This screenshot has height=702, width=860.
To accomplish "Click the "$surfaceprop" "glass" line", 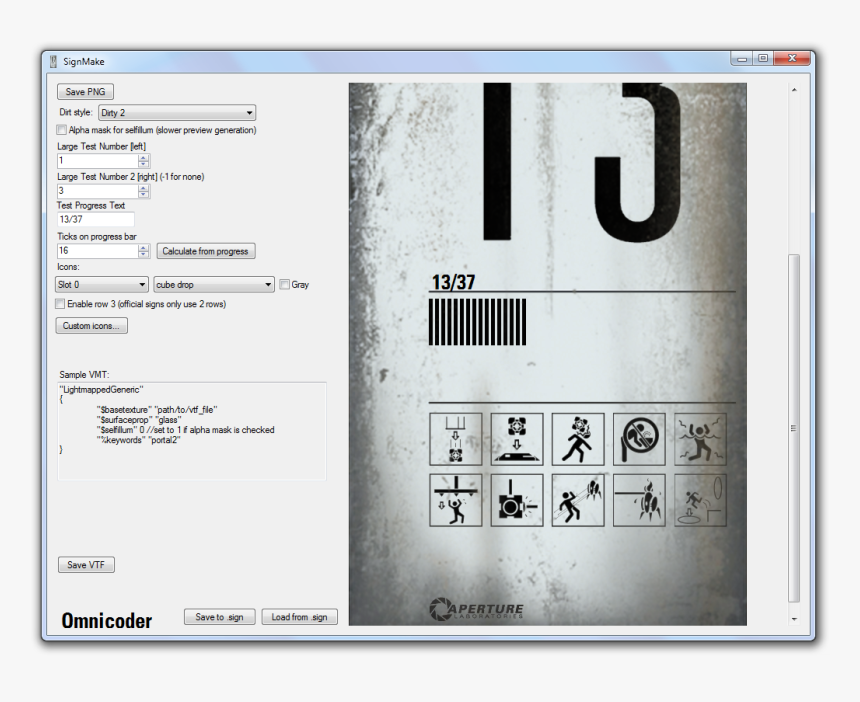I will click(139, 420).
